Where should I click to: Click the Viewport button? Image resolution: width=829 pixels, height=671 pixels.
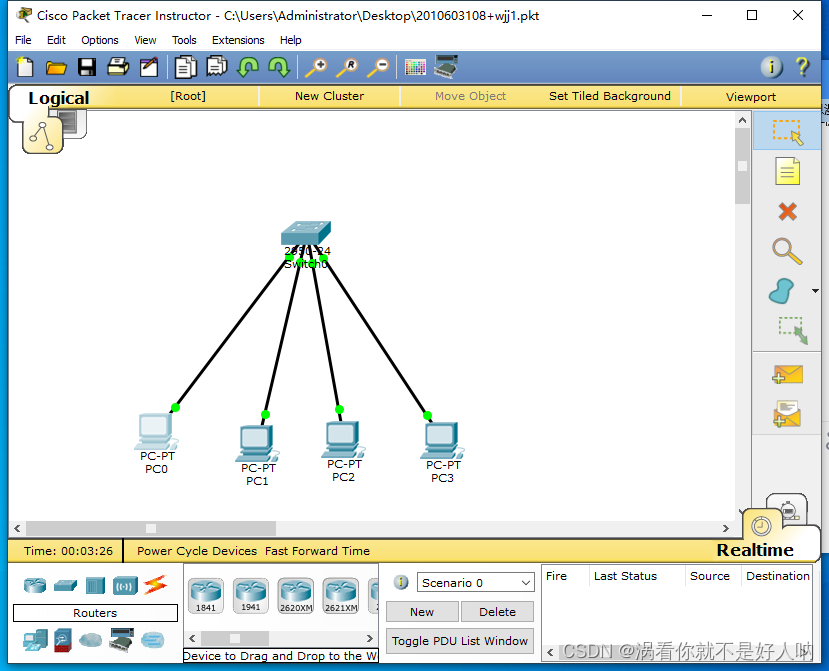(x=751, y=97)
